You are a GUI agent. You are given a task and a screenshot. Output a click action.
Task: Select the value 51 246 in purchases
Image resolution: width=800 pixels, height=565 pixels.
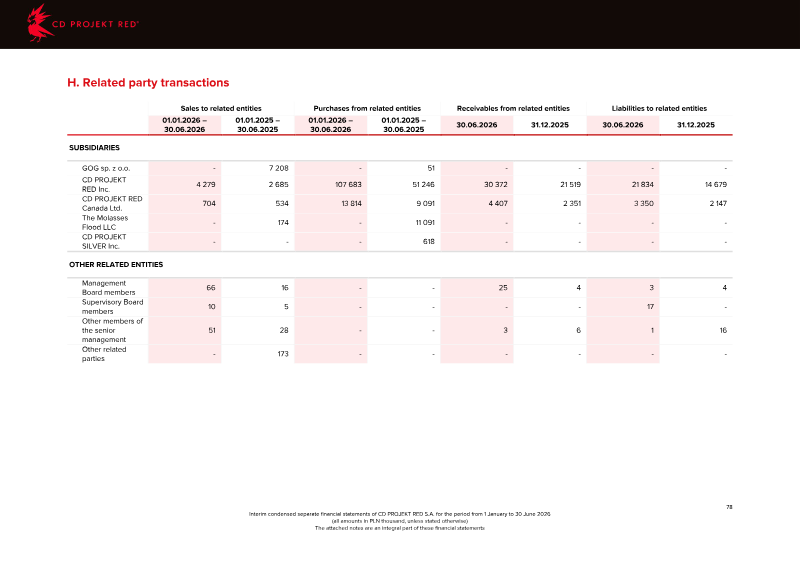click(x=423, y=184)
